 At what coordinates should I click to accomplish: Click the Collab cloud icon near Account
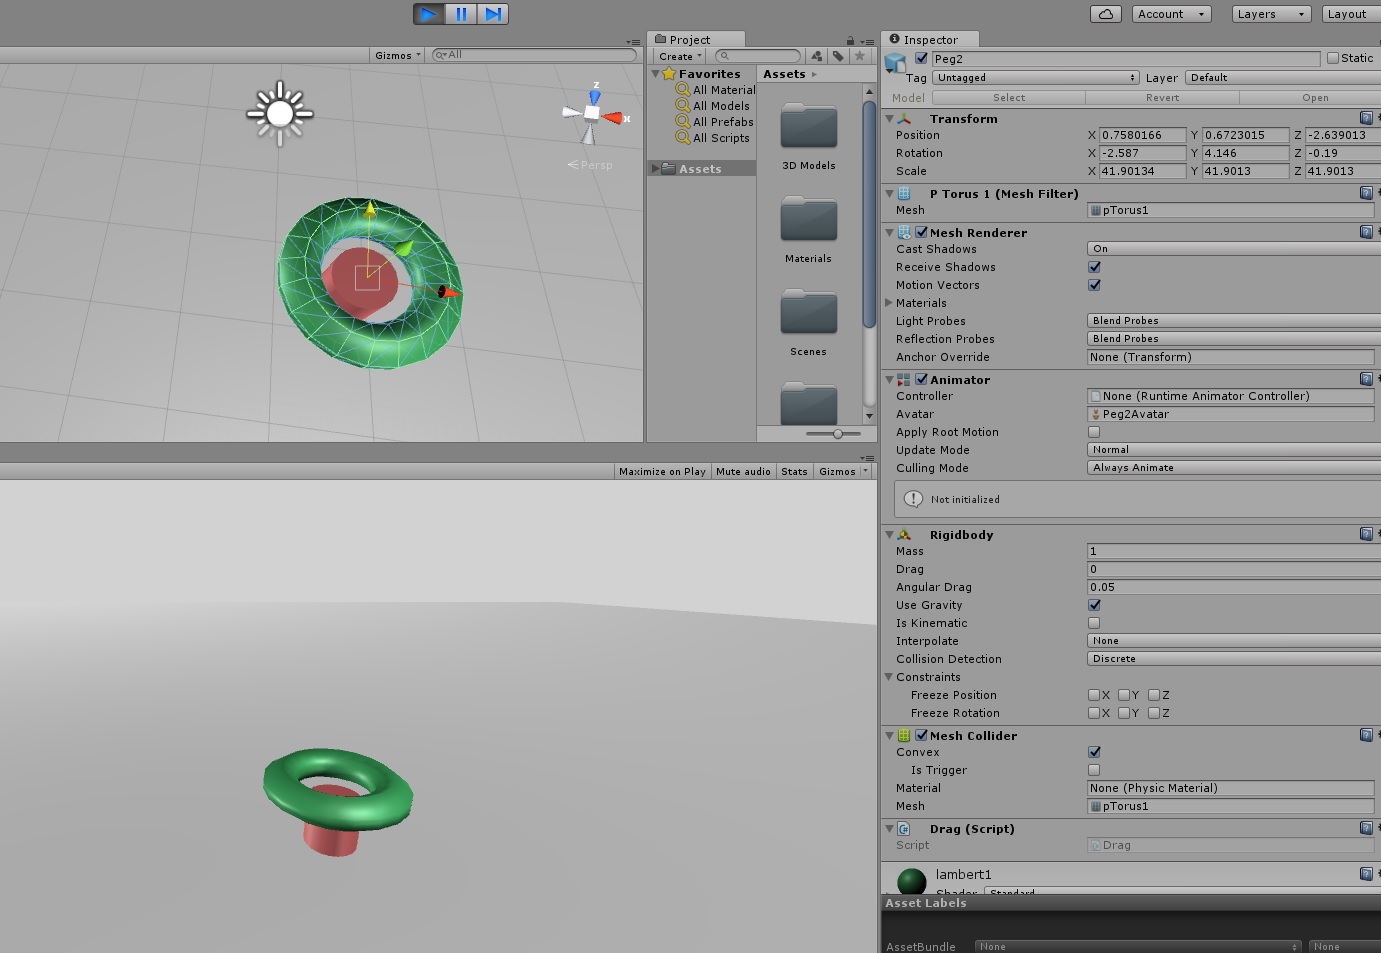tap(1106, 13)
